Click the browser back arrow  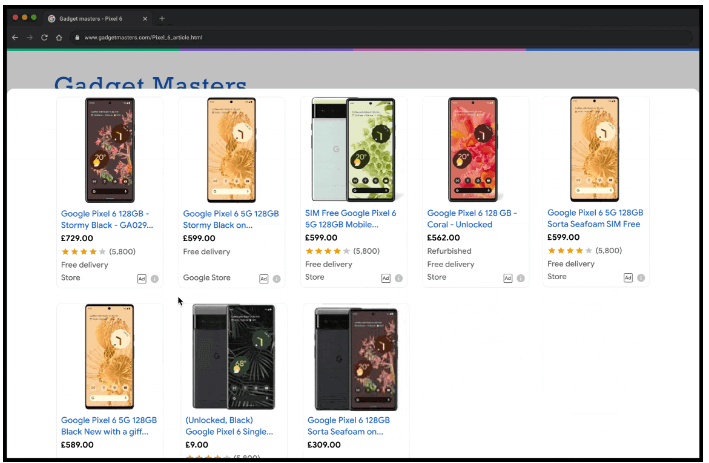pos(15,38)
